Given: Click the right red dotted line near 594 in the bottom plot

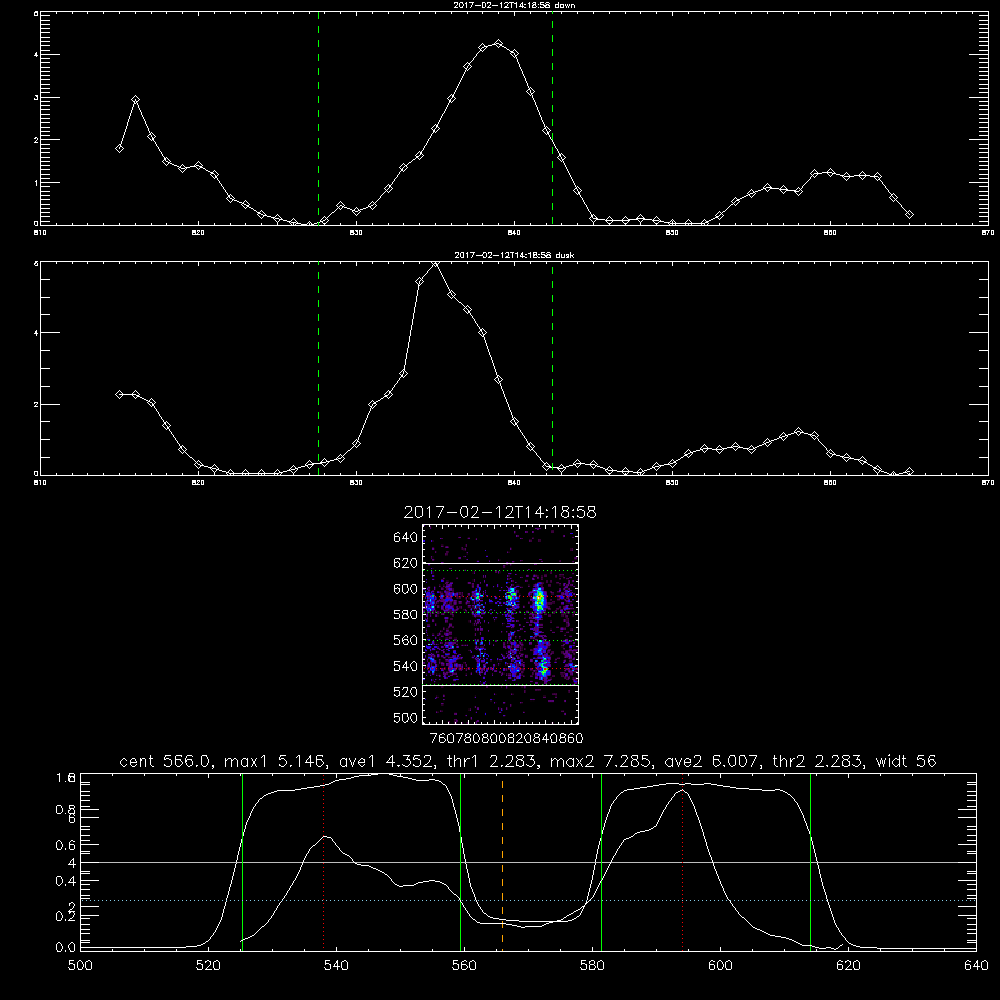Looking at the screenshot, I should [682, 861].
